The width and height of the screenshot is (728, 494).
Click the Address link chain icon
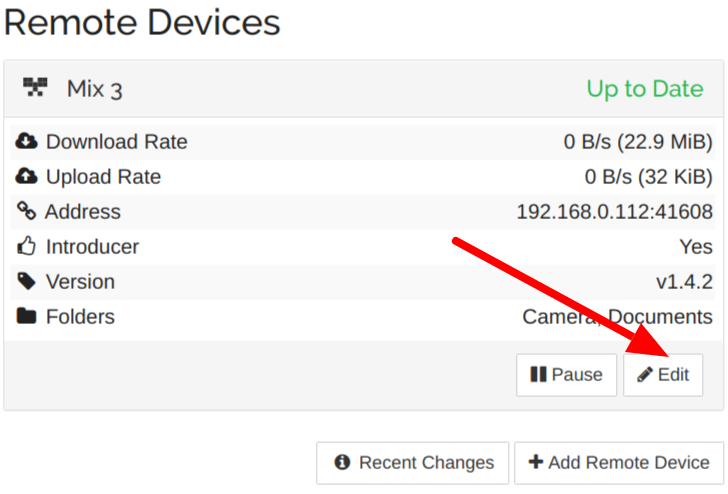(26, 211)
